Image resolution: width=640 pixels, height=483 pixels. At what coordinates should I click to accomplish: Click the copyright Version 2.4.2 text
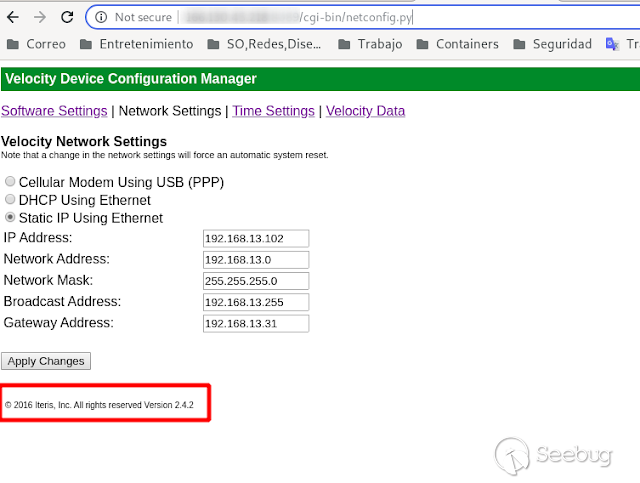click(x=99, y=405)
